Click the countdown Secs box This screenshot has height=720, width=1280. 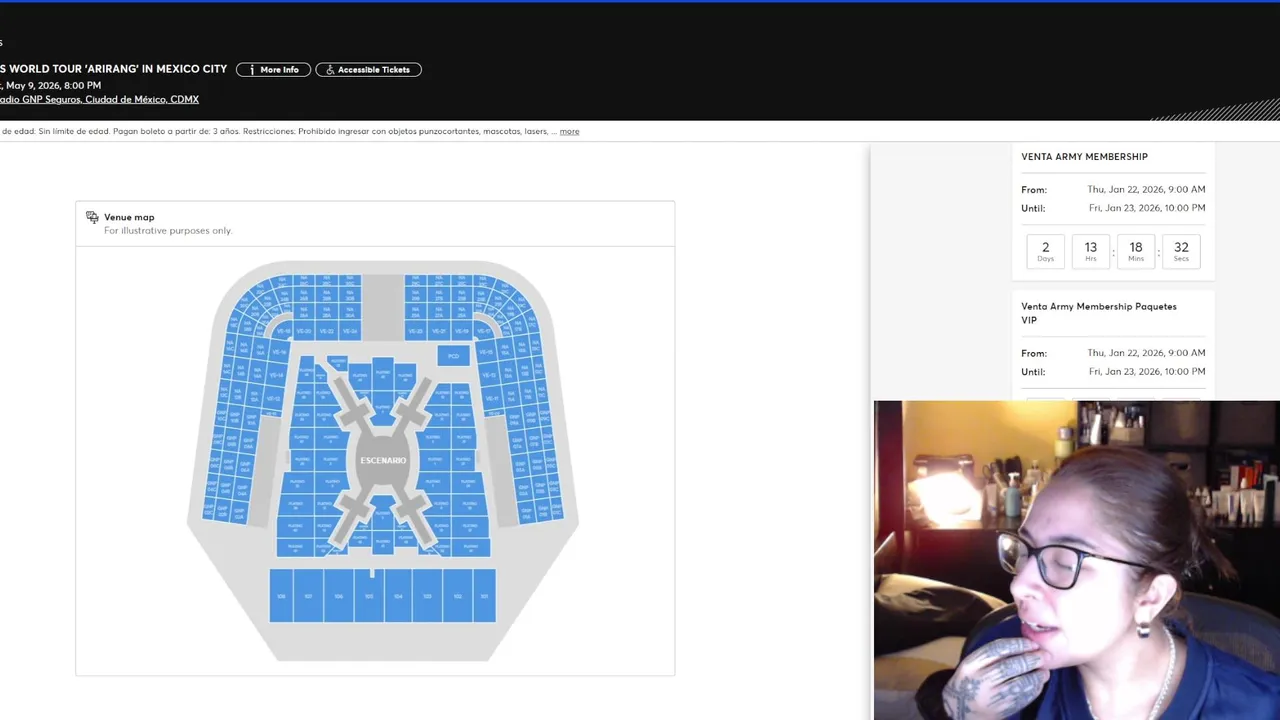[1181, 251]
